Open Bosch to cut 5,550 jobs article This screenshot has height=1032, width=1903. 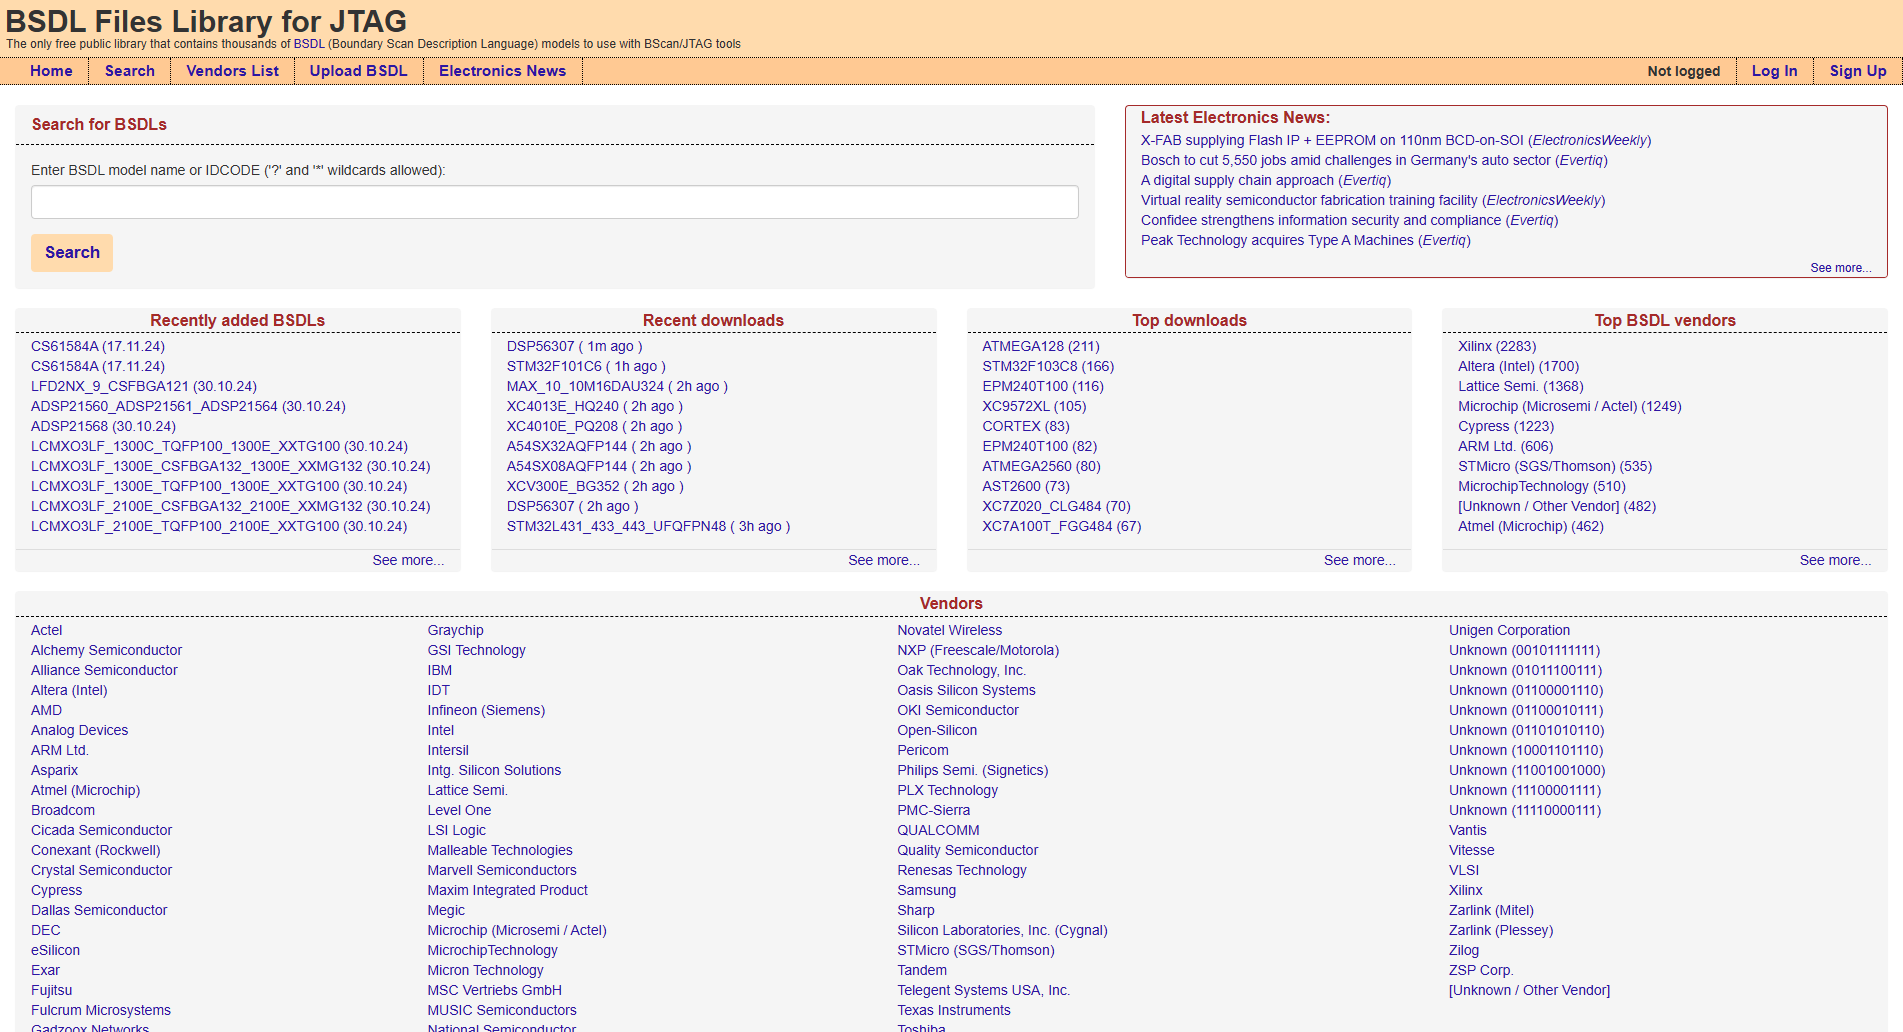(x=1374, y=160)
